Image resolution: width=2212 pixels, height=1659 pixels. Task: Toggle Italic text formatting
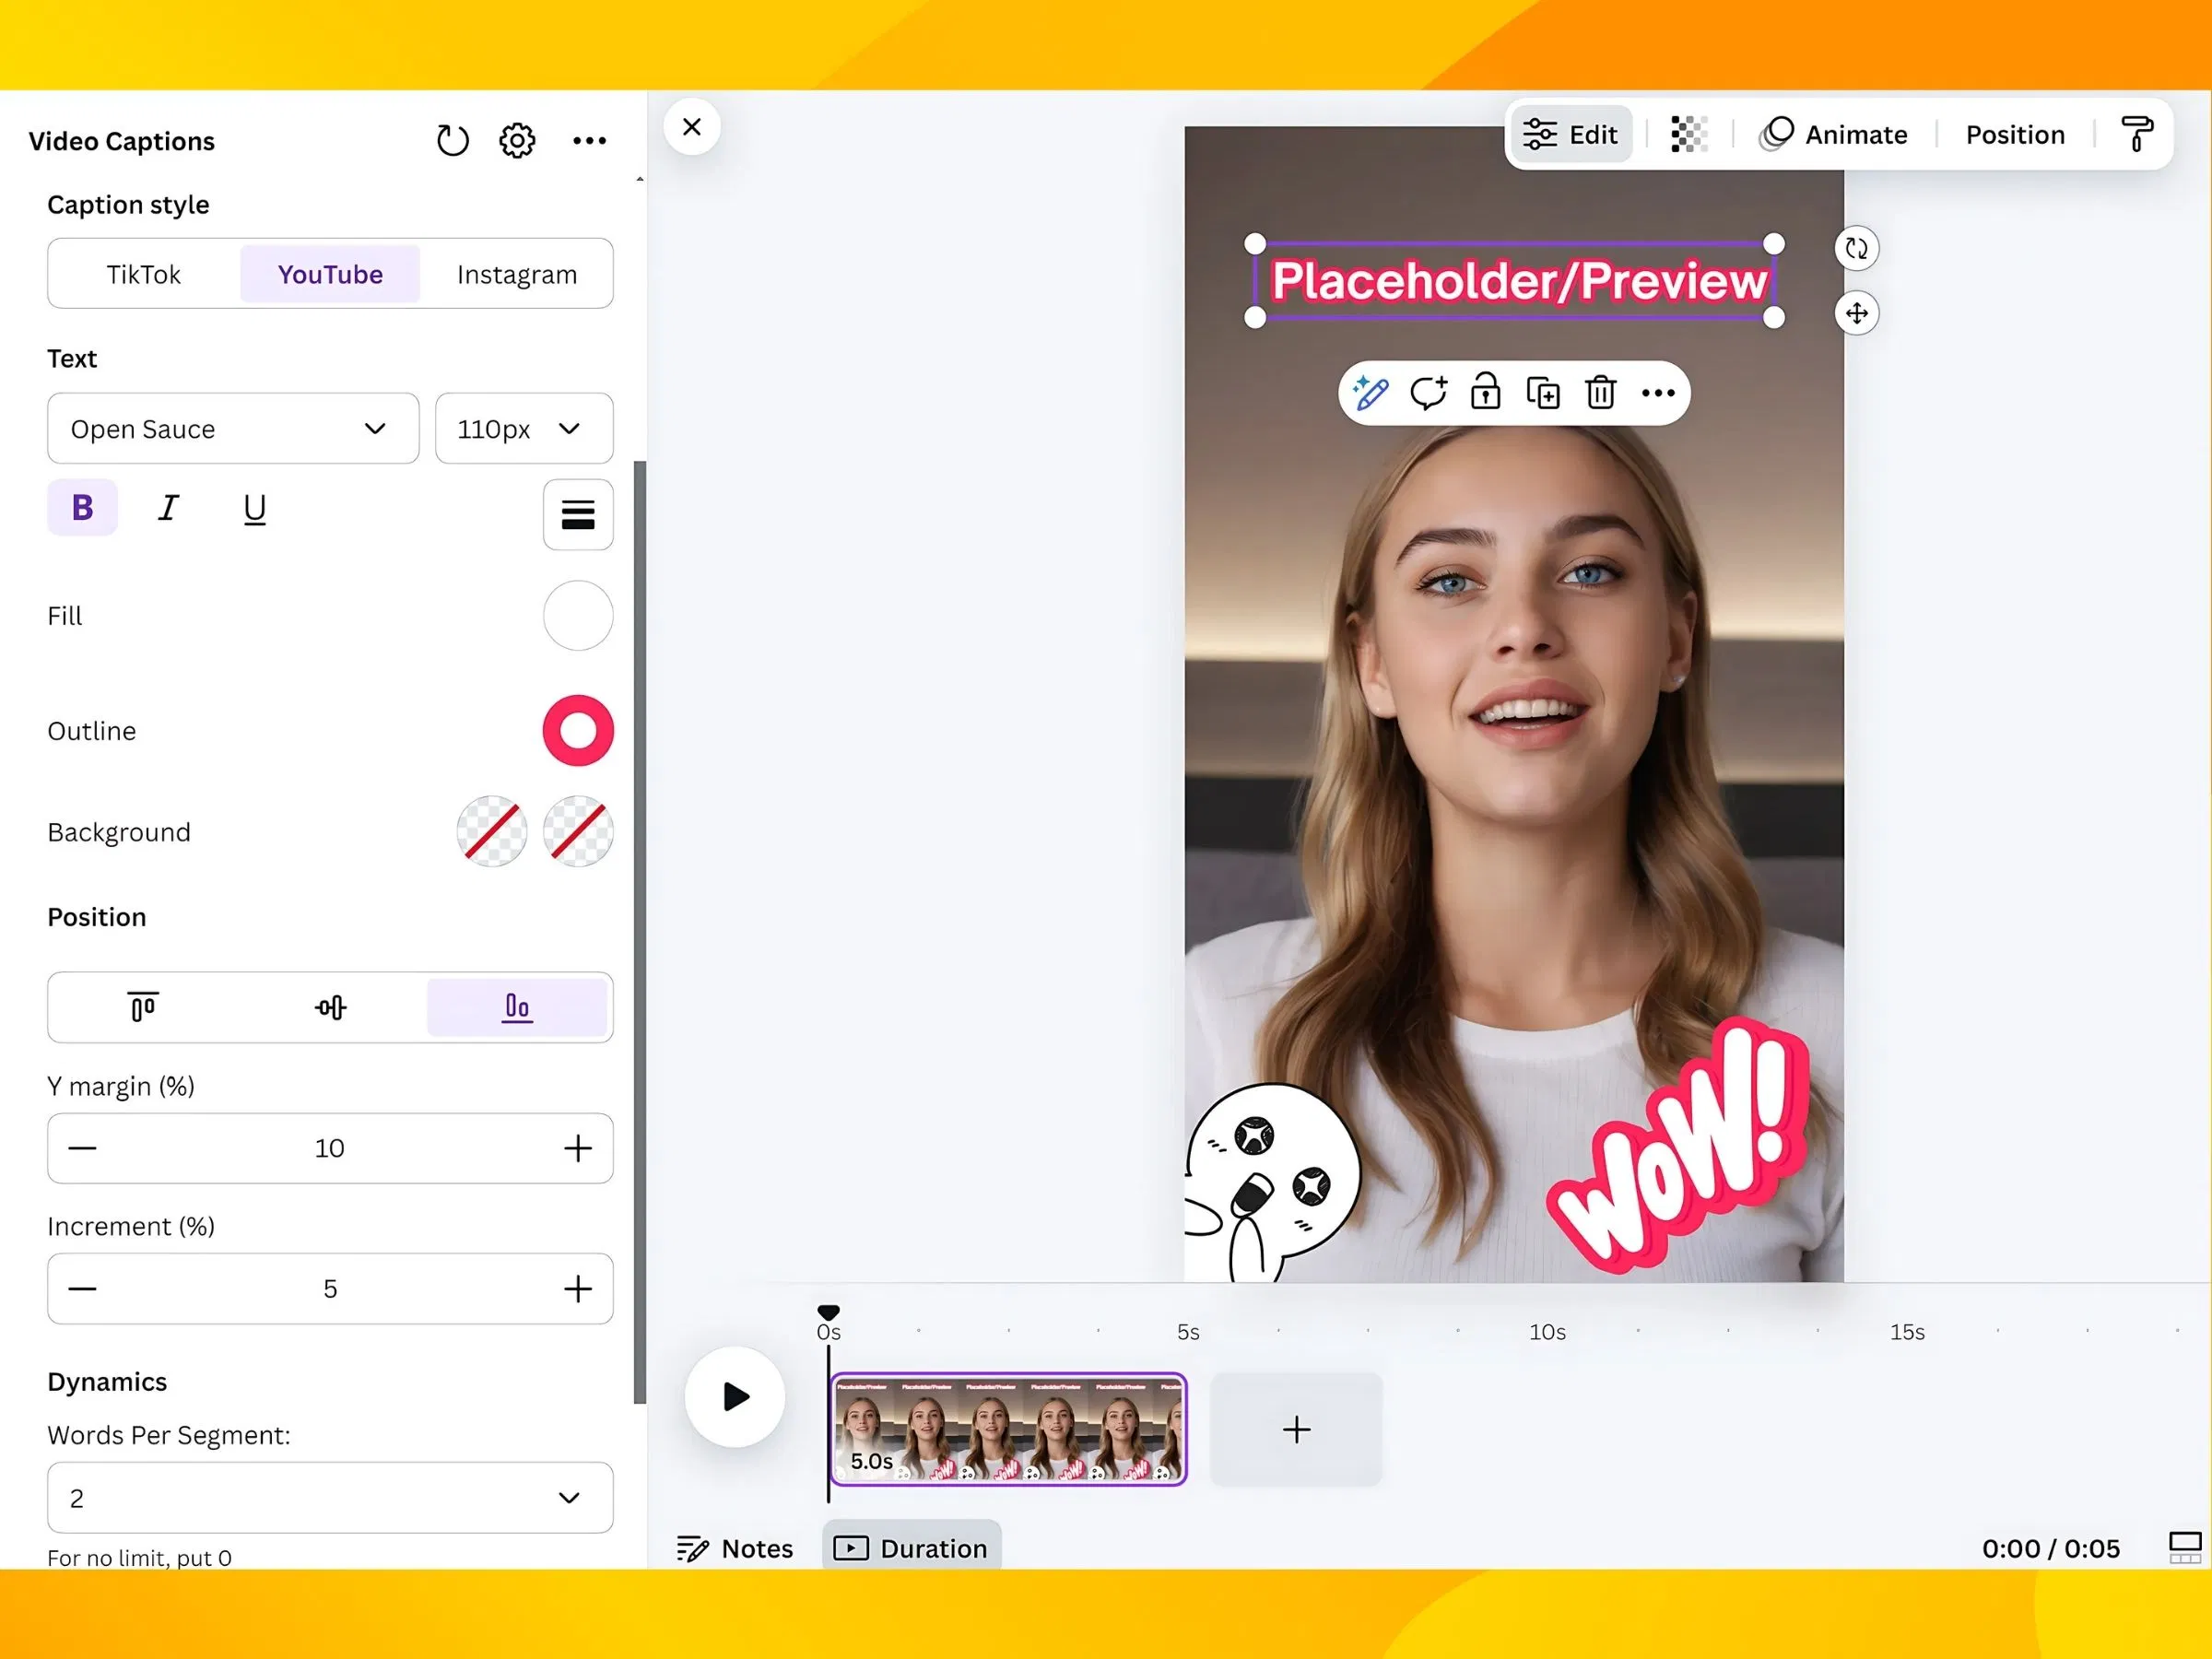click(x=169, y=508)
